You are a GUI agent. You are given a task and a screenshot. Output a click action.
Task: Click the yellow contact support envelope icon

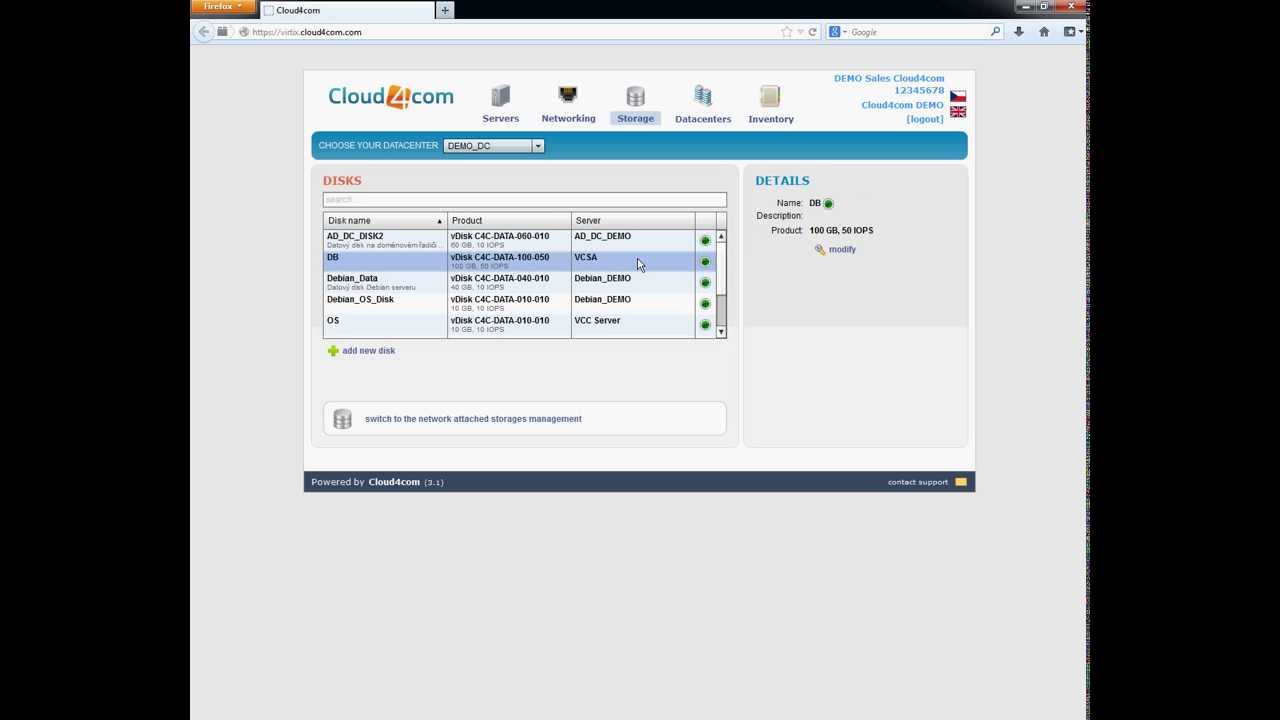point(961,482)
